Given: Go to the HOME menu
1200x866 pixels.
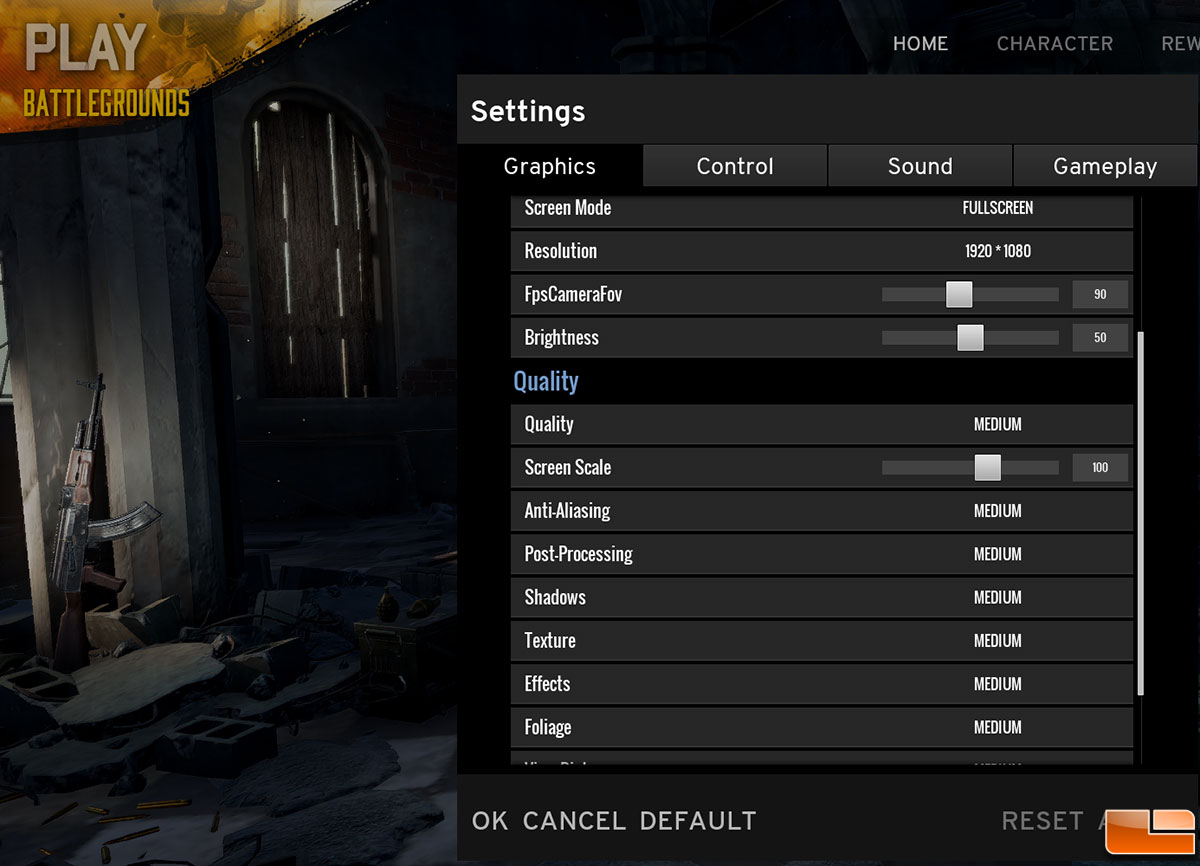Looking at the screenshot, I should [920, 43].
